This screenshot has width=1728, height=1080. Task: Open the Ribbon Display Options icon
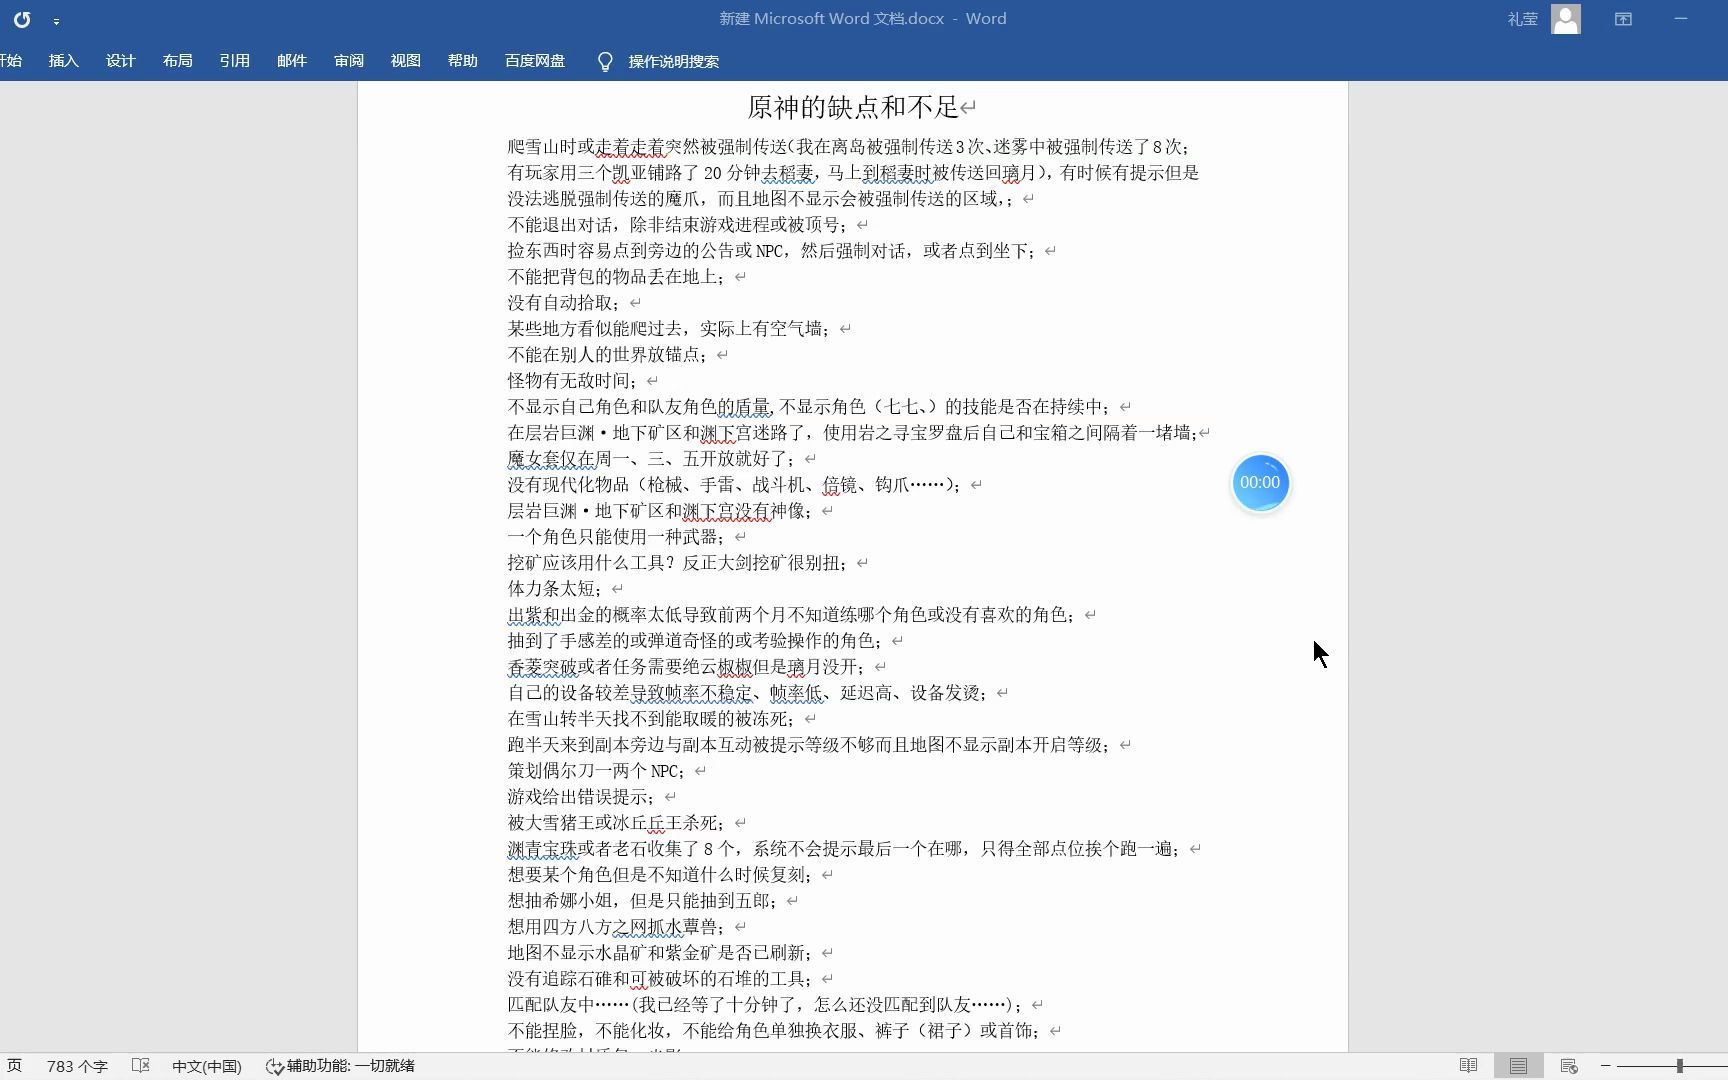(1623, 19)
